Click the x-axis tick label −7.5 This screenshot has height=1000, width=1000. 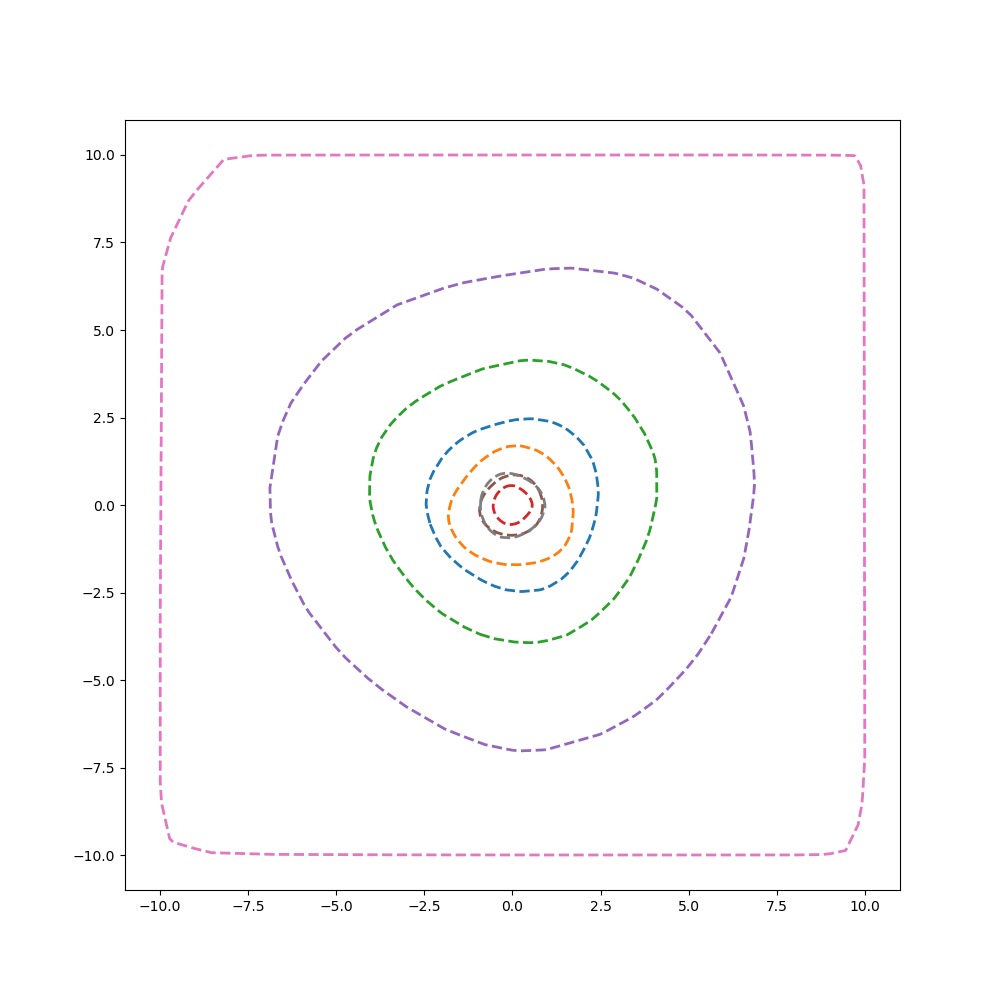[x=248, y=906]
